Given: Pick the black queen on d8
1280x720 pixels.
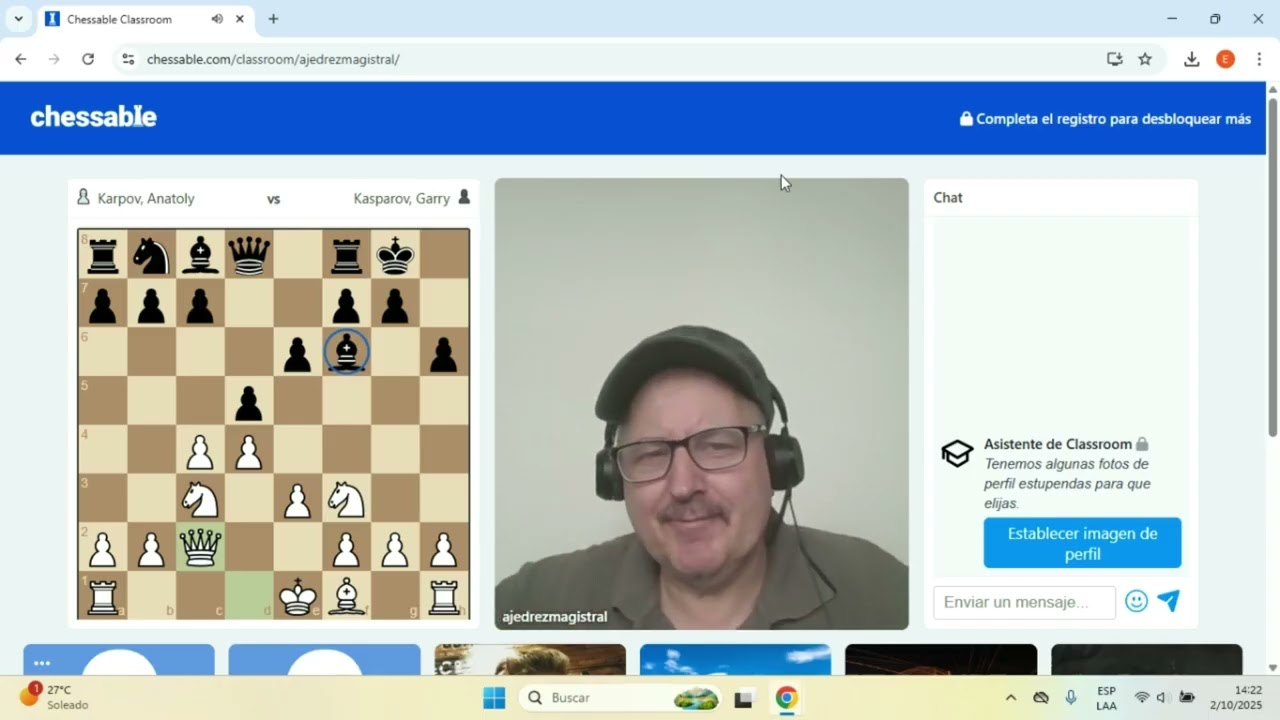Looking at the screenshot, I should click(249, 255).
